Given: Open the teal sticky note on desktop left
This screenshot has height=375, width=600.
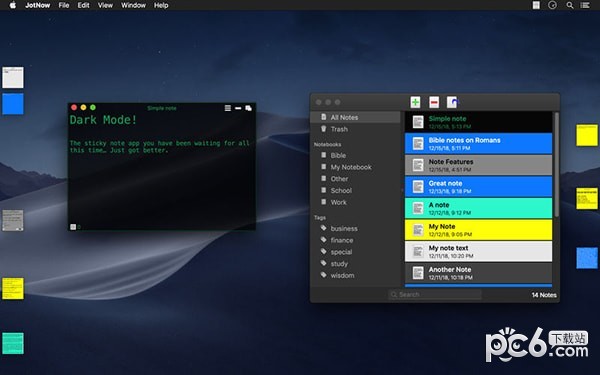Looking at the screenshot, I should tap(13, 343).
